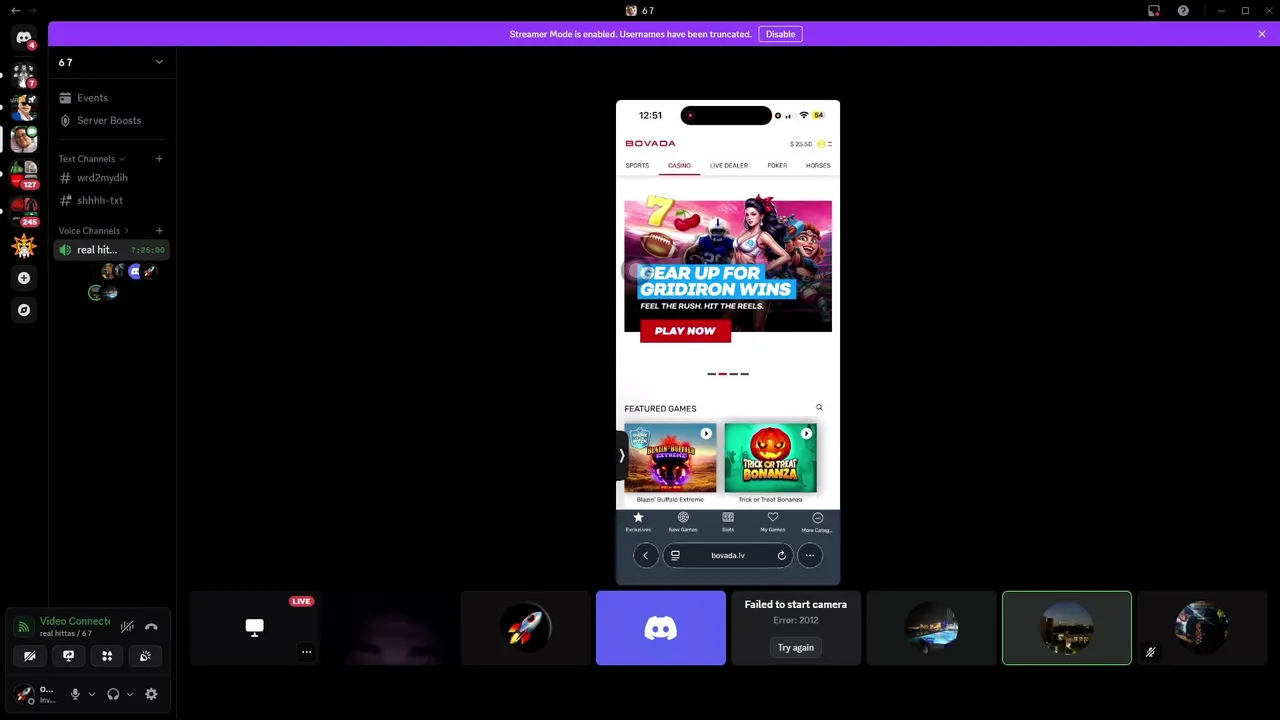
Task: Click Try again for the failed camera
Action: 796,648
